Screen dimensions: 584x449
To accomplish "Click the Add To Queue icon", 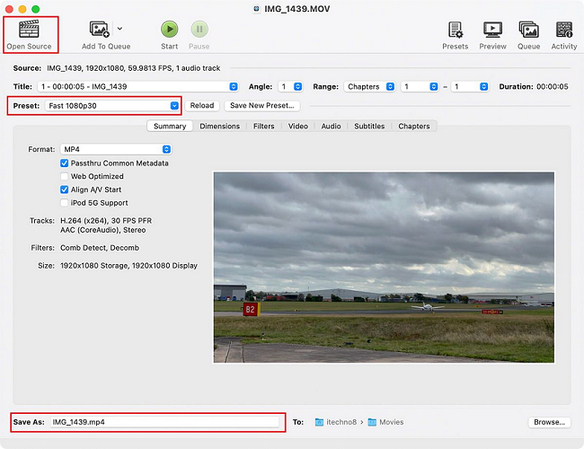I will 99,29.
